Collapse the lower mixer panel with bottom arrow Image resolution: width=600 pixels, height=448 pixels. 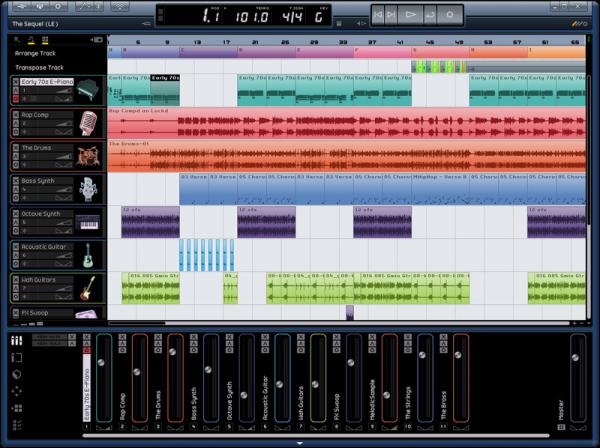299,442
